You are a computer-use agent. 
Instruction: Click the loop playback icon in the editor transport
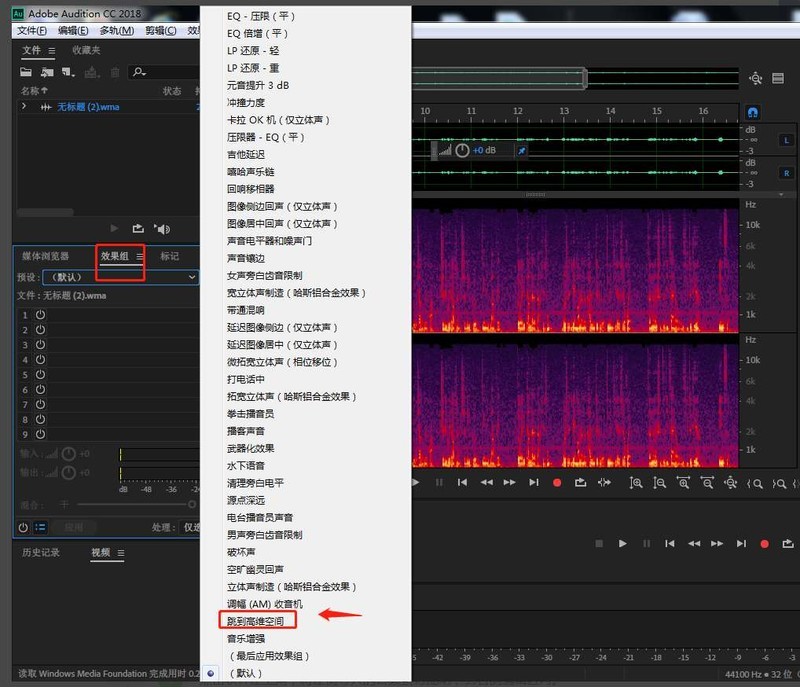(581, 482)
